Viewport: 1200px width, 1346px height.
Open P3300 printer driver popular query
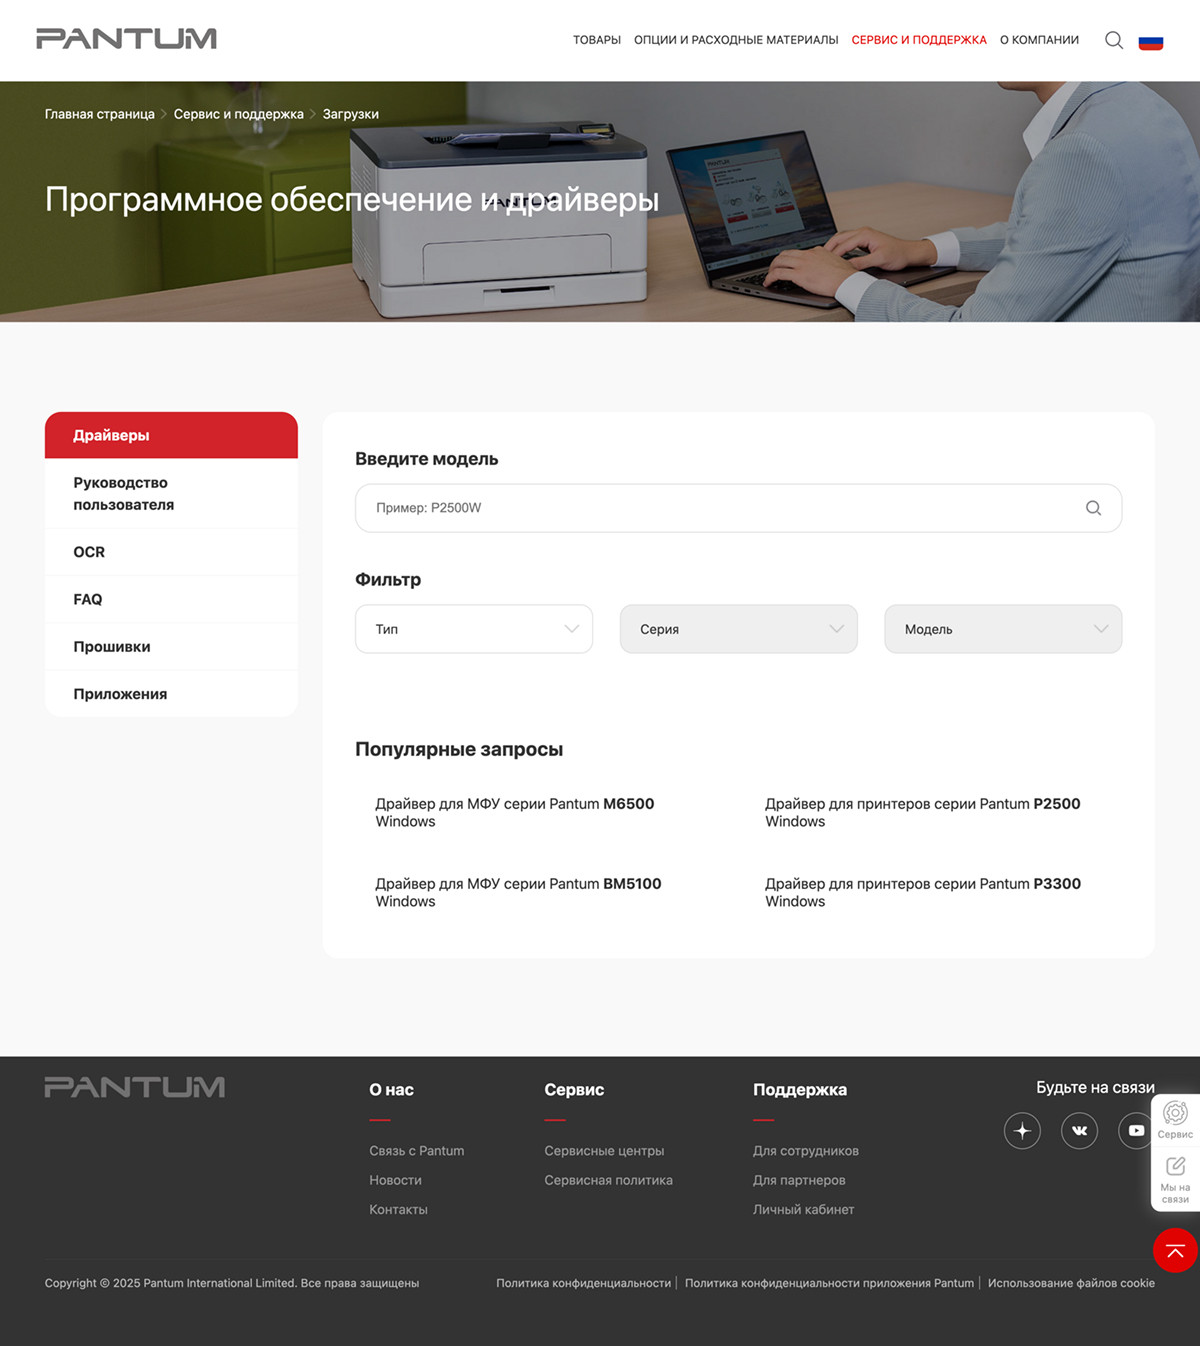[923, 892]
